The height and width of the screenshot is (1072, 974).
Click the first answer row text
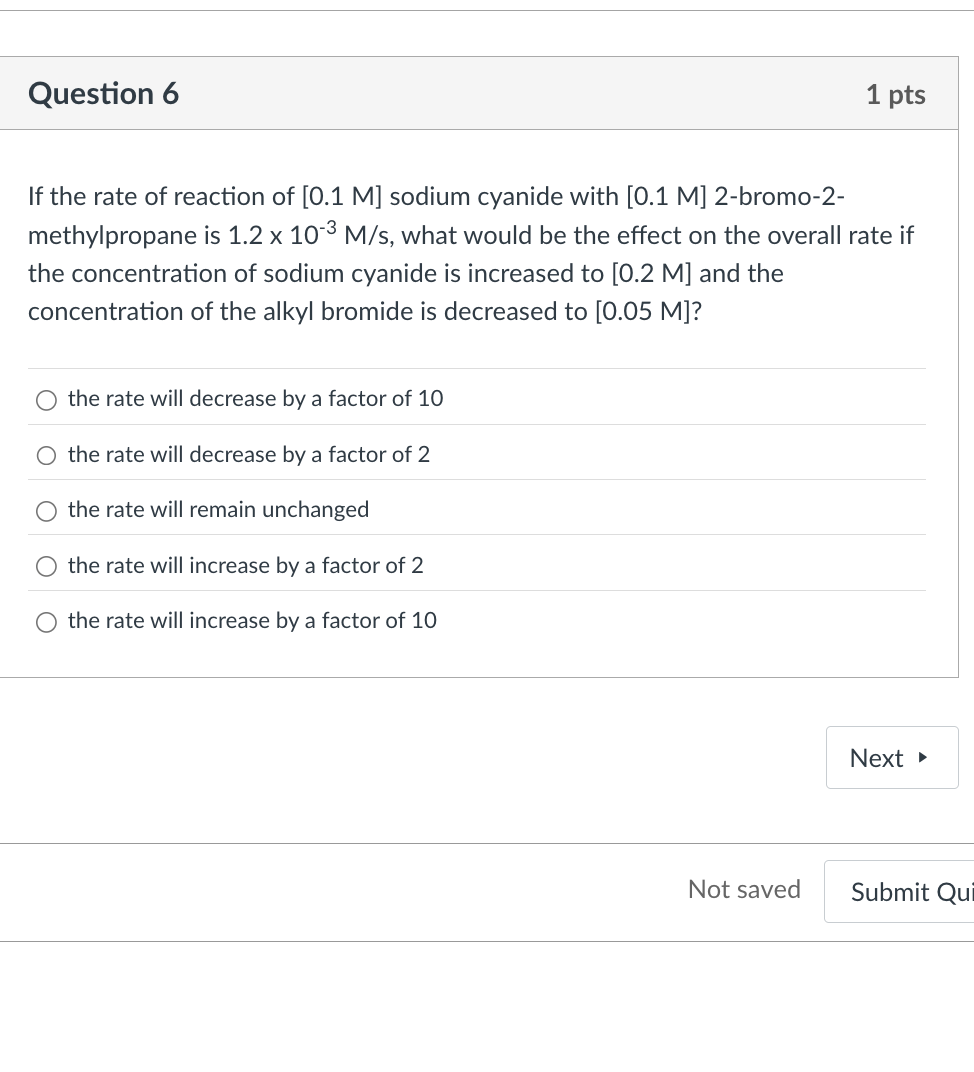click(x=255, y=398)
